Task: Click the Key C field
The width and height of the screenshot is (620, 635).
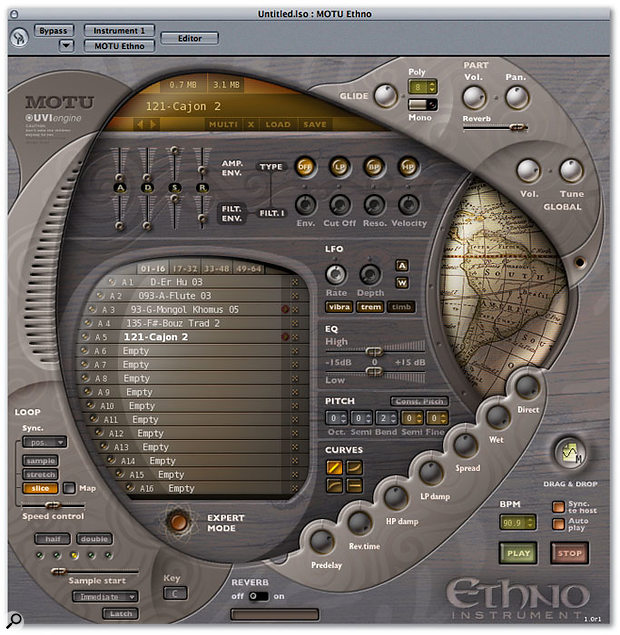Action: tap(175, 594)
